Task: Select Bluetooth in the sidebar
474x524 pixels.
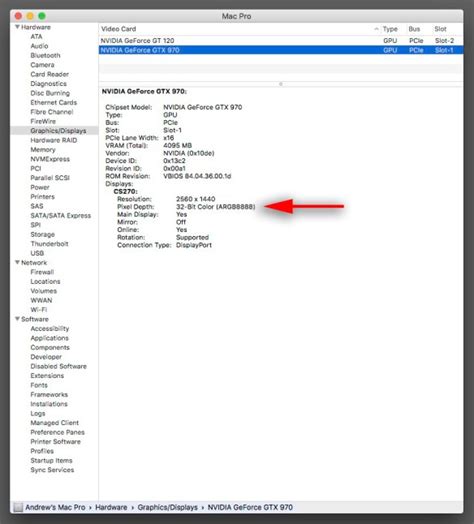Action: pos(45,55)
